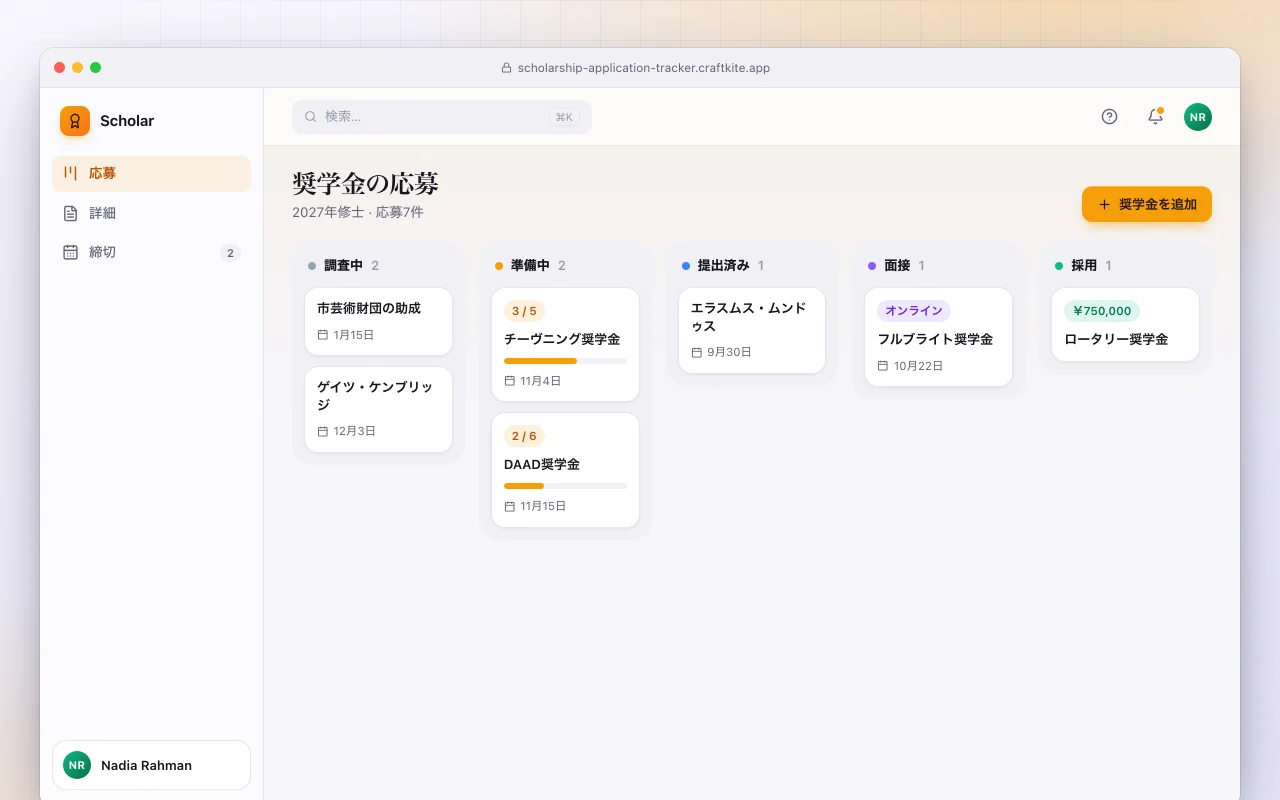
Task: Focus the 検索 search field
Action: [442, 117]
